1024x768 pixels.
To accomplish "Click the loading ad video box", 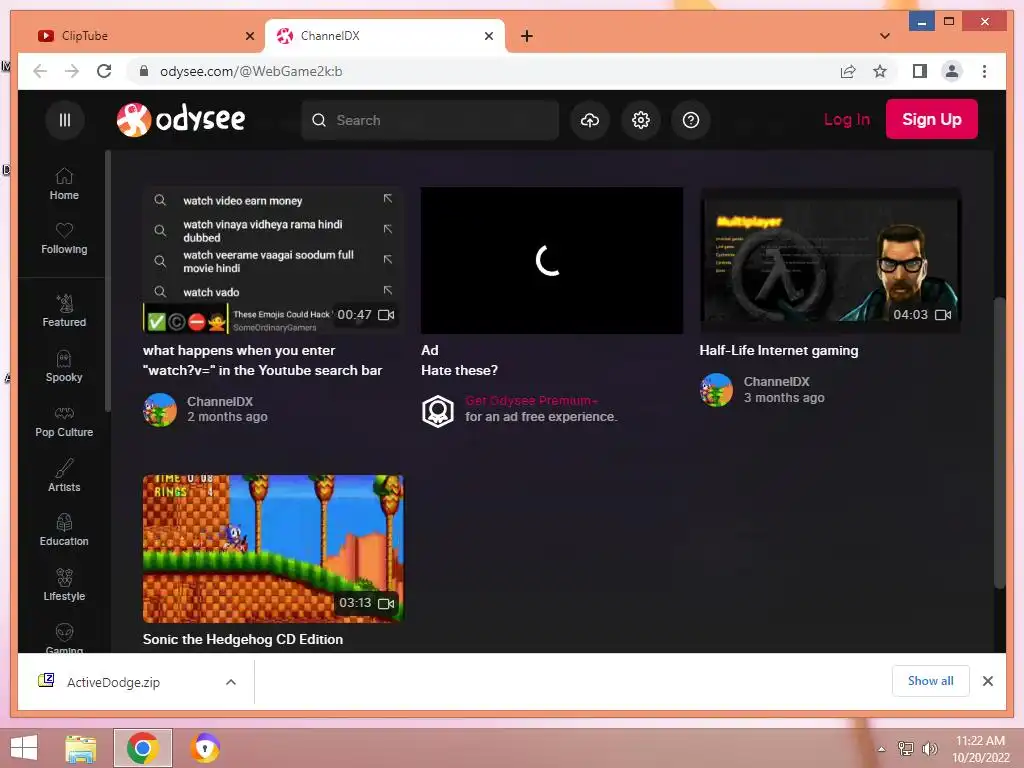I will tap(552, 260).
